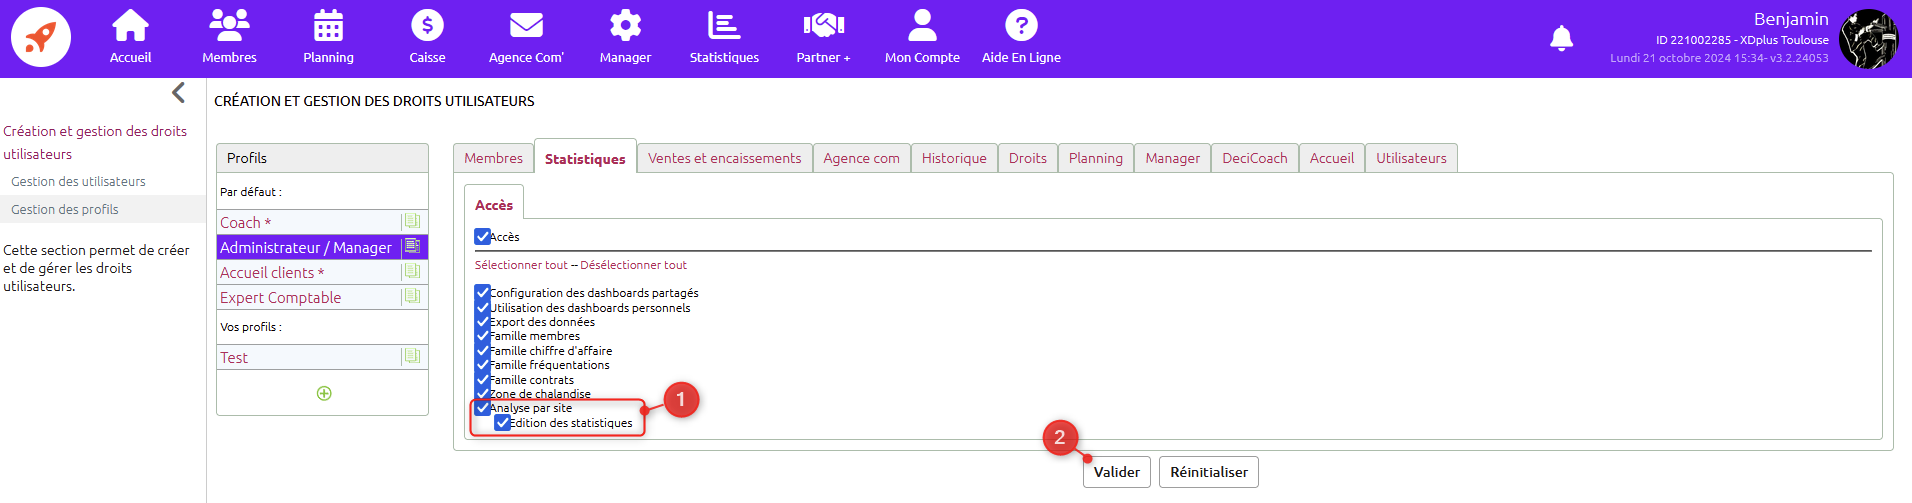Toggle the Analyse par site checkbox
Screen dimensions: 1912x503
483,408
